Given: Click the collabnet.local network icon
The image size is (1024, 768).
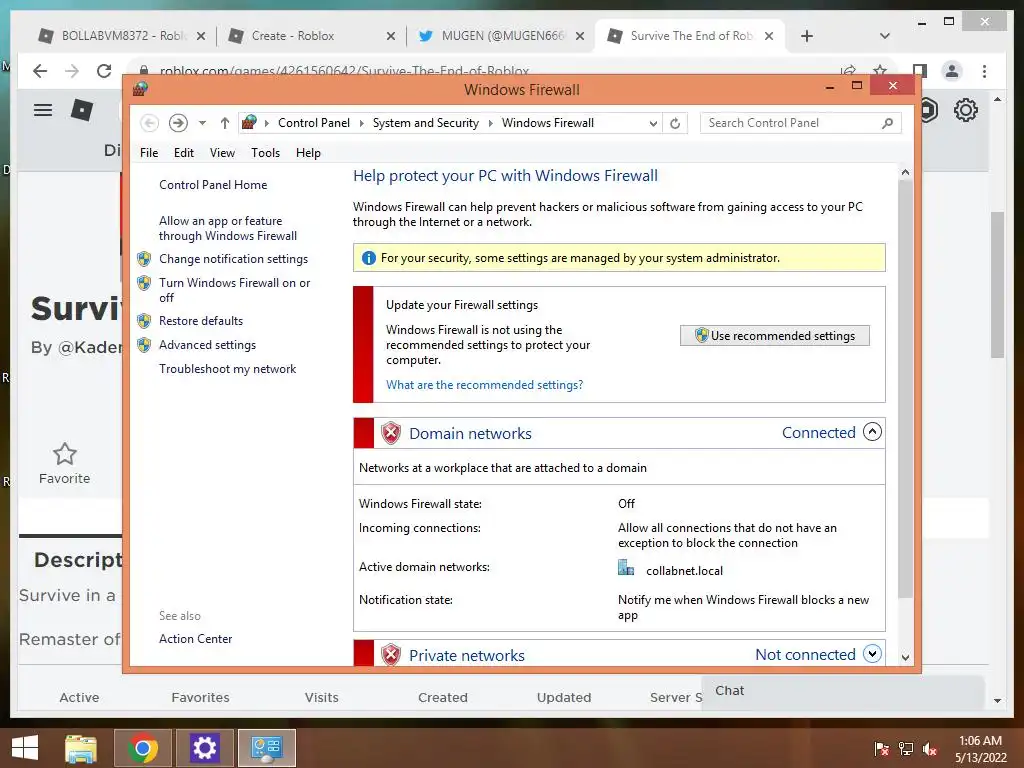Looking at the screenshot, I should pos(626,568).
